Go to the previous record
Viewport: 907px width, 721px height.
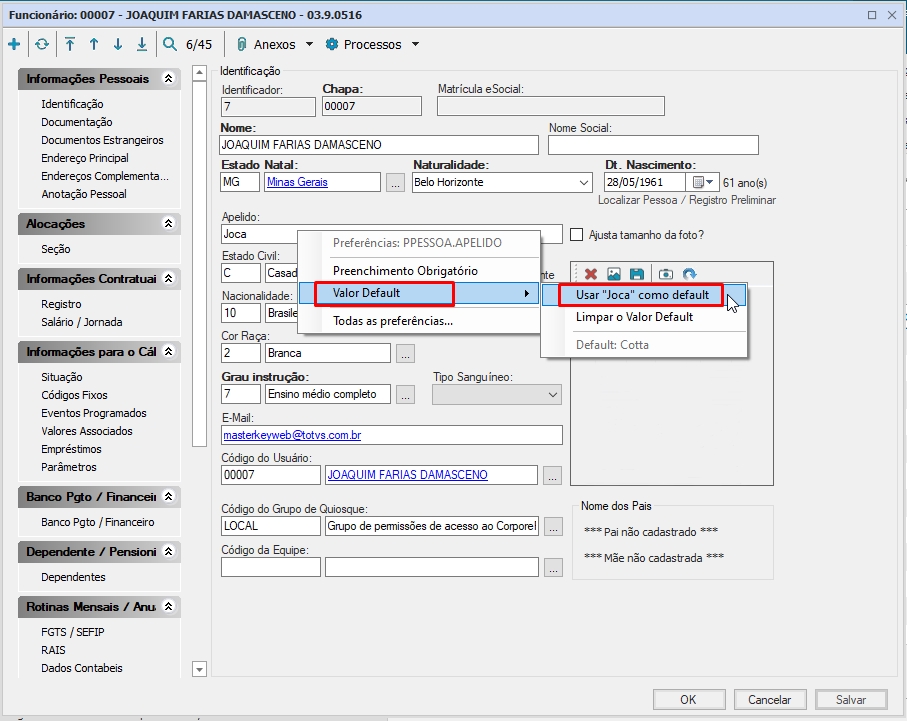[94, 44]
